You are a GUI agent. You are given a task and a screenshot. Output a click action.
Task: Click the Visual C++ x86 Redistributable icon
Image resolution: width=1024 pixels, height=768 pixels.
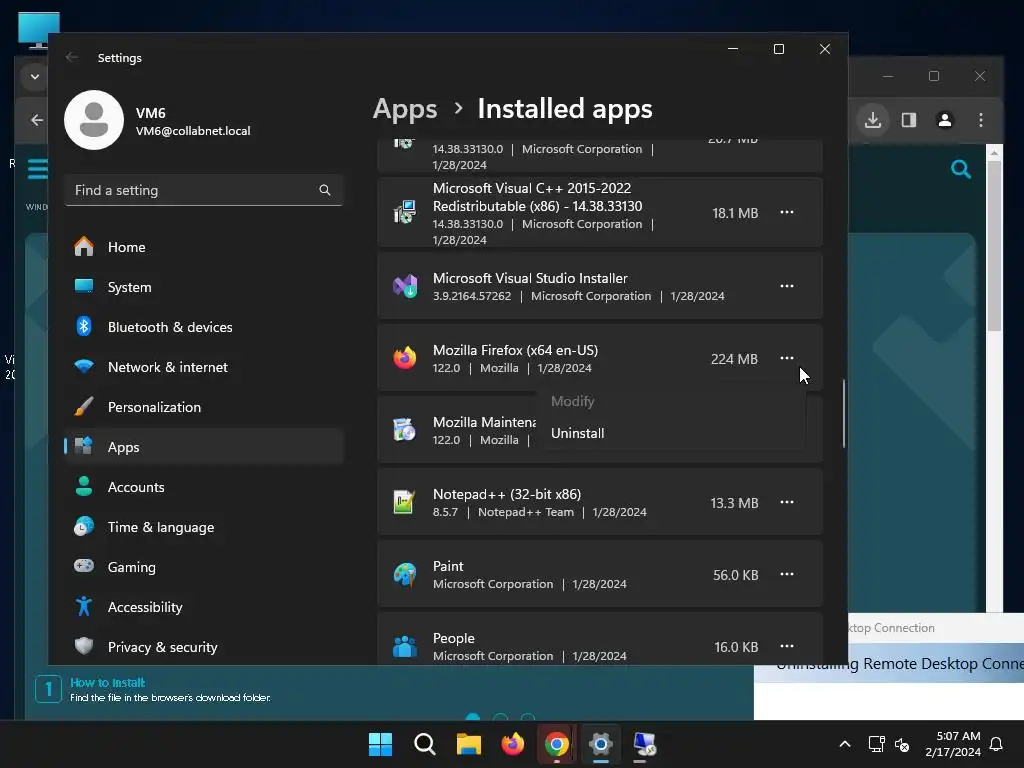[x=405, y=212]
